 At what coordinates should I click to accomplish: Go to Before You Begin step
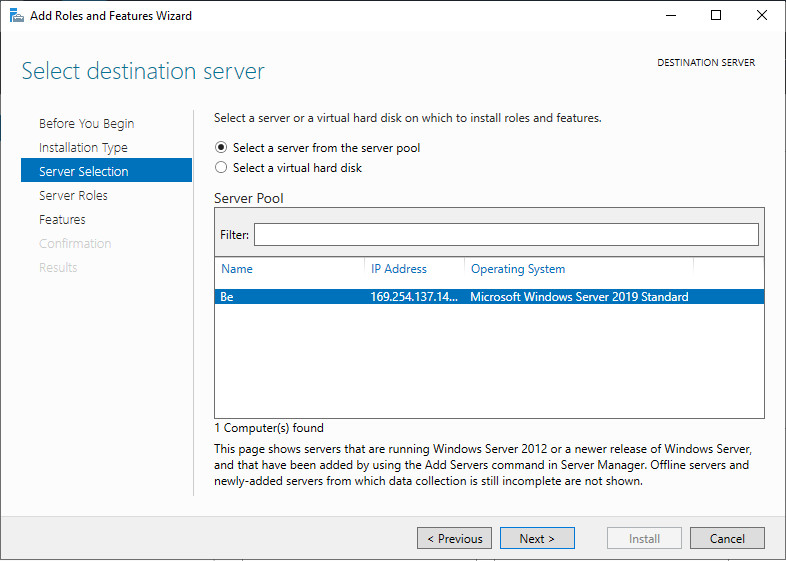(86, 124)
